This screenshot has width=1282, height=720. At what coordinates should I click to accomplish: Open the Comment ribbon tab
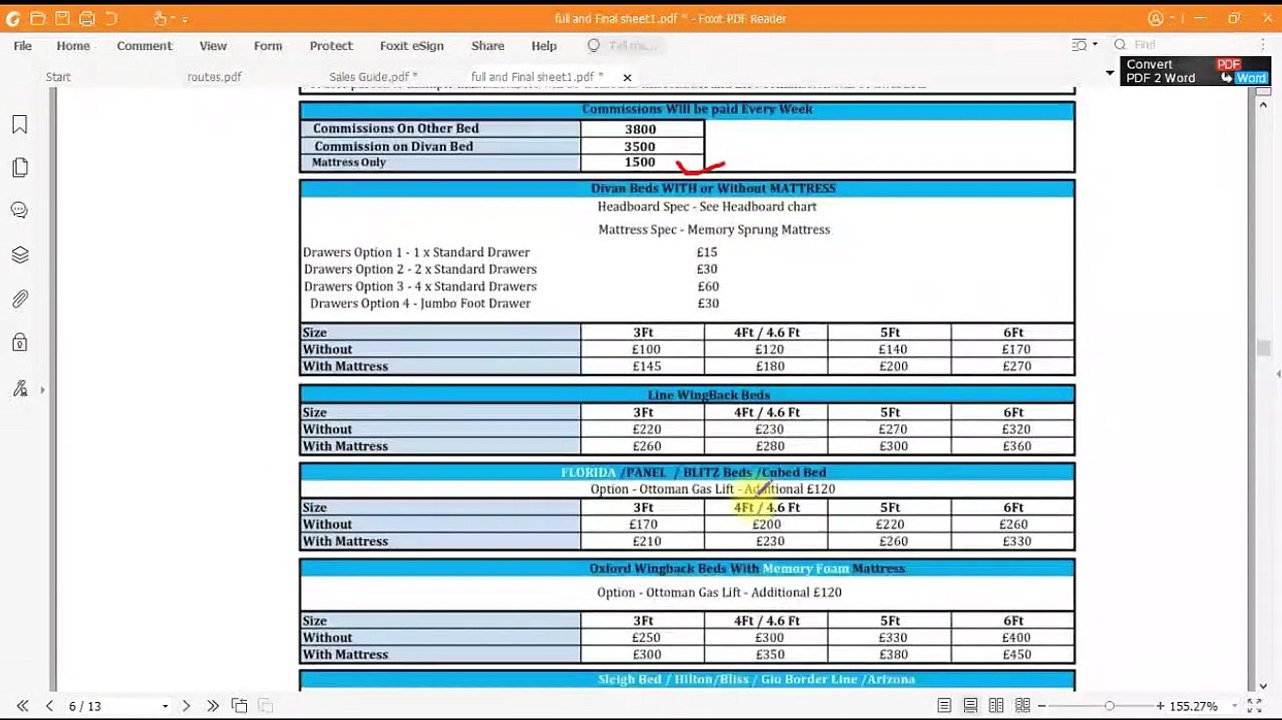(144, 46)
